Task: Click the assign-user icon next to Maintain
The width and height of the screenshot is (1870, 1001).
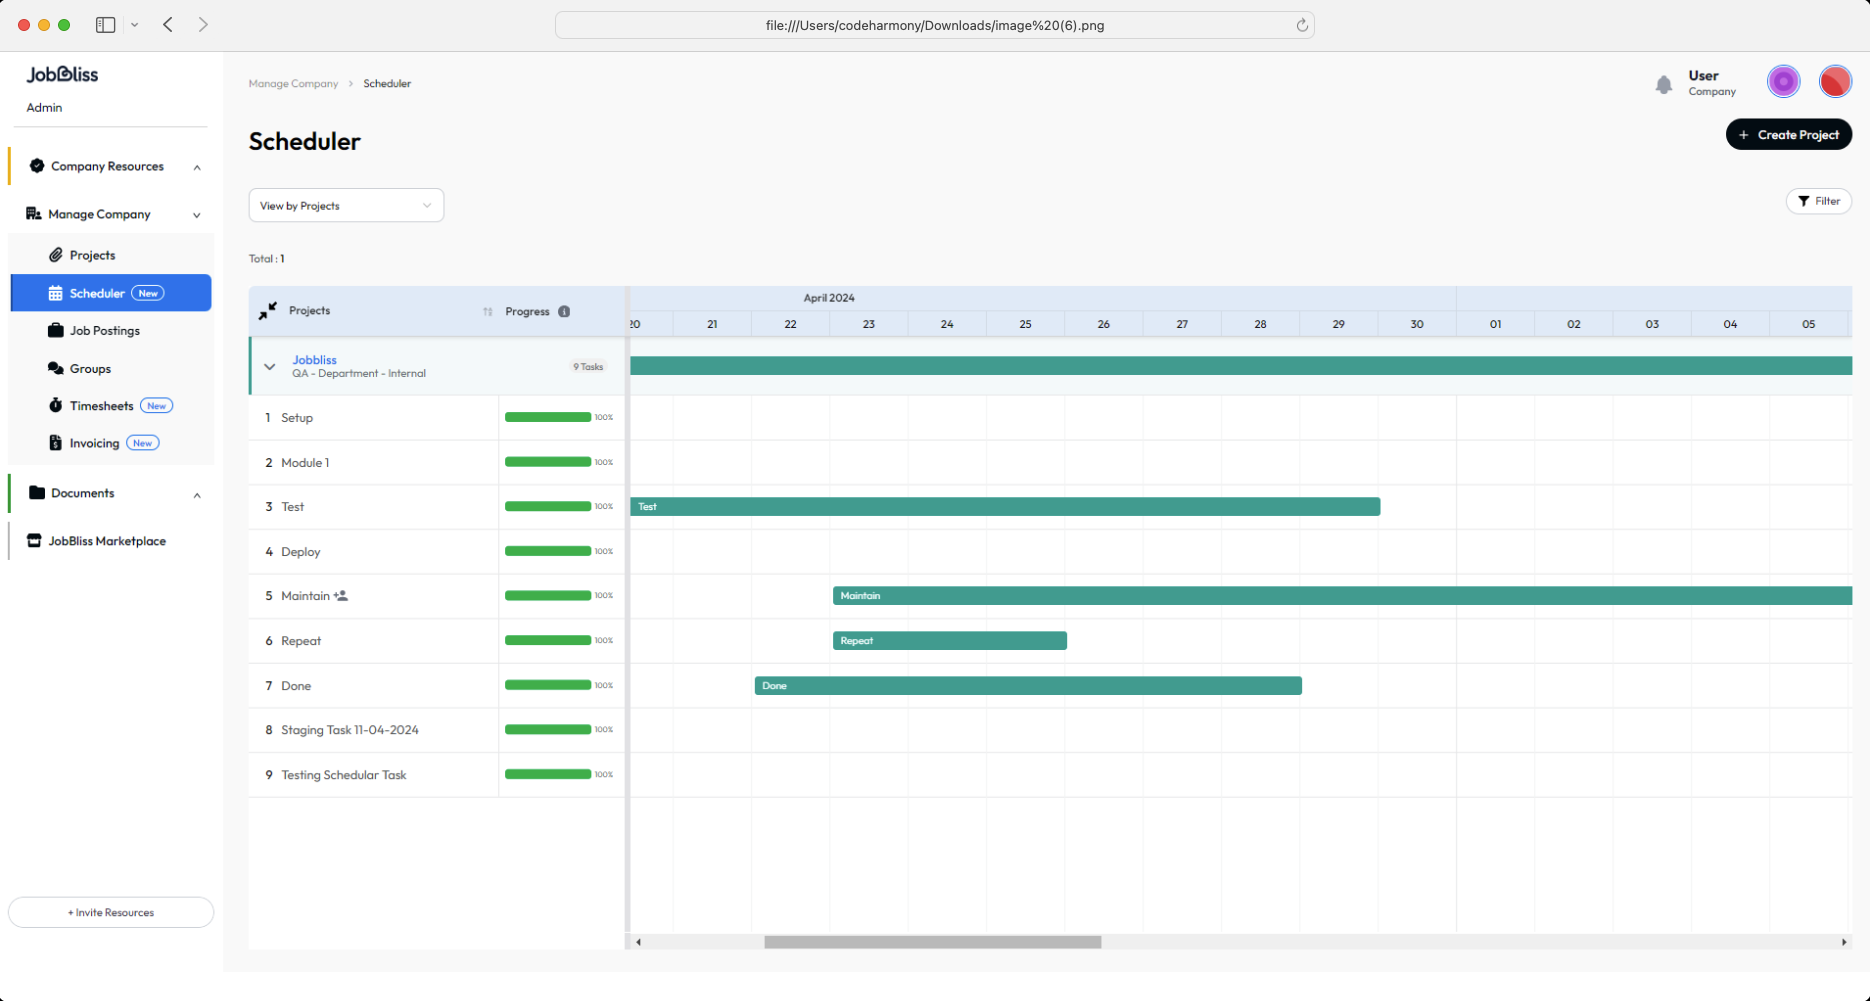Action: click(x=341, y=596)
